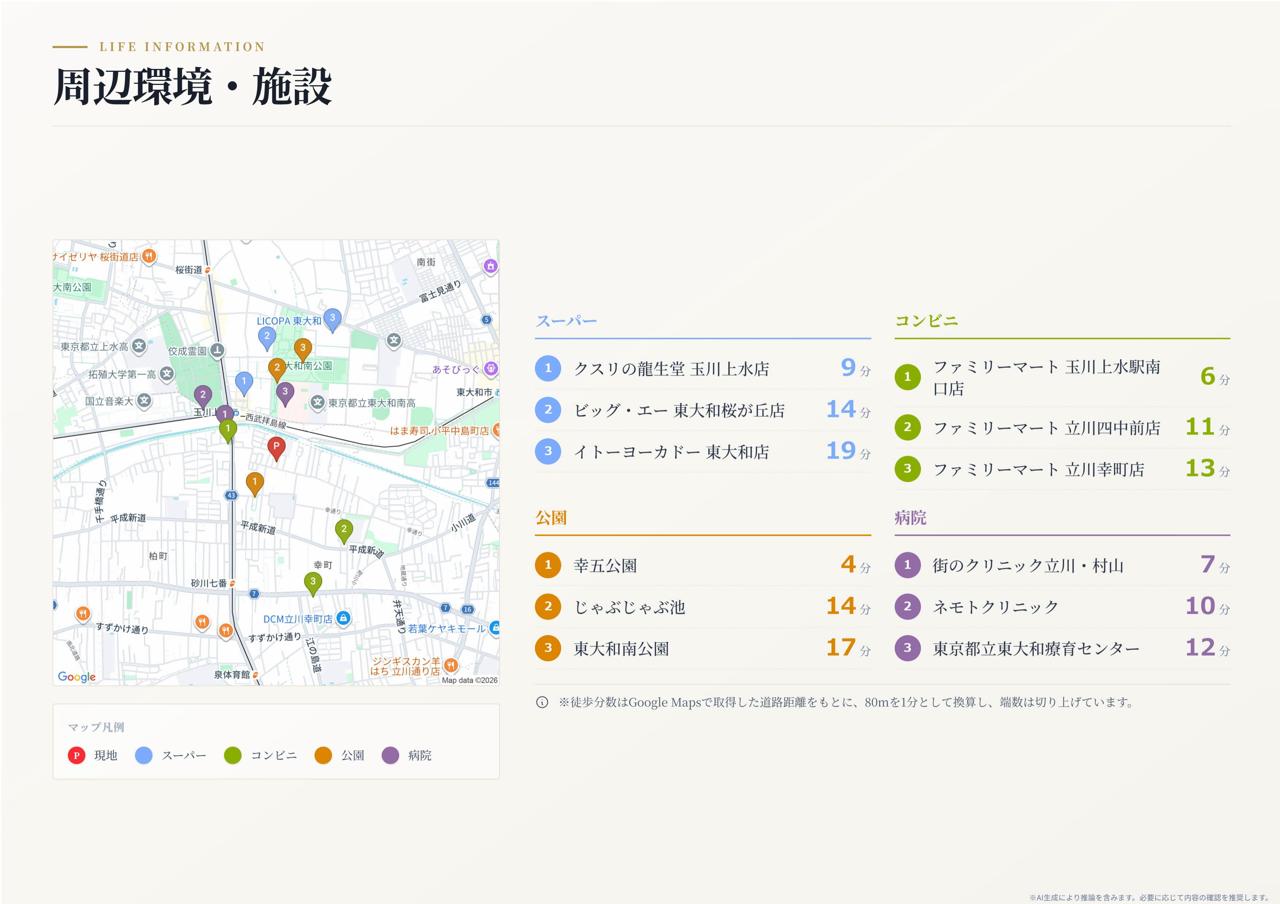
Task: Click the 周辺環境・施設 page title
Action: click(x=192, y=87)
